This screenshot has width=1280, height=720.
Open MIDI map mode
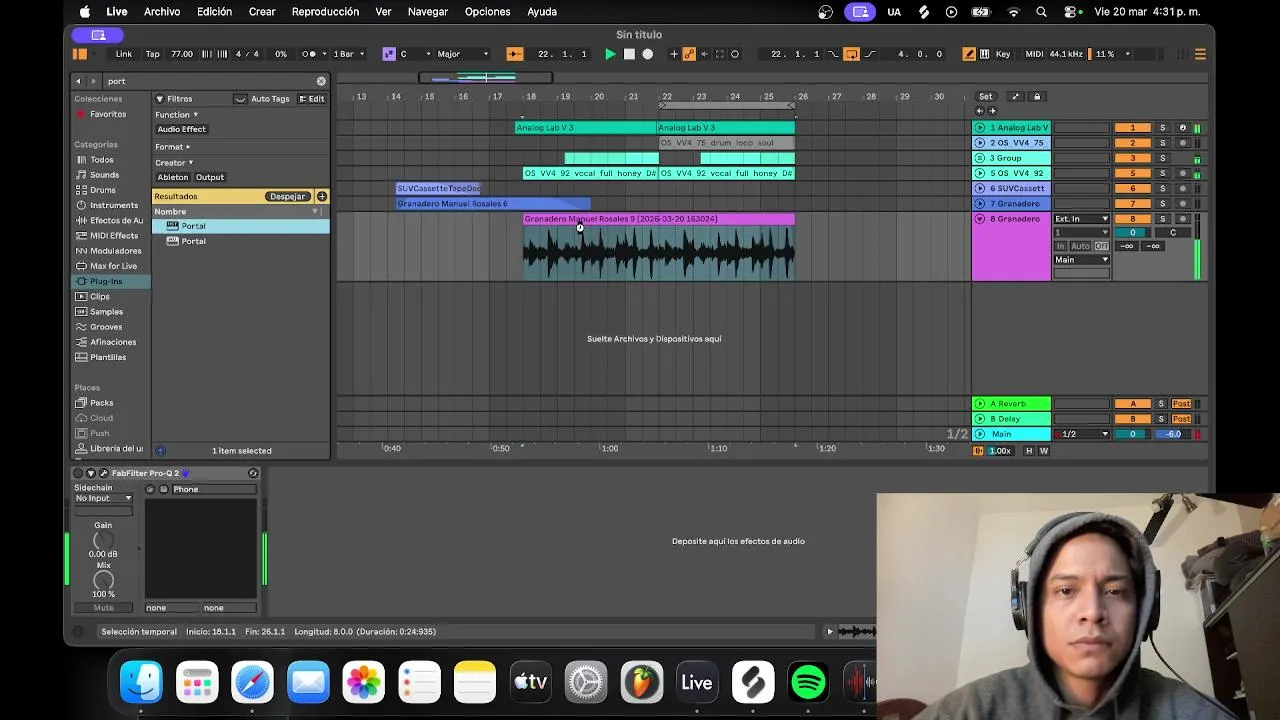click(1034, 54)
